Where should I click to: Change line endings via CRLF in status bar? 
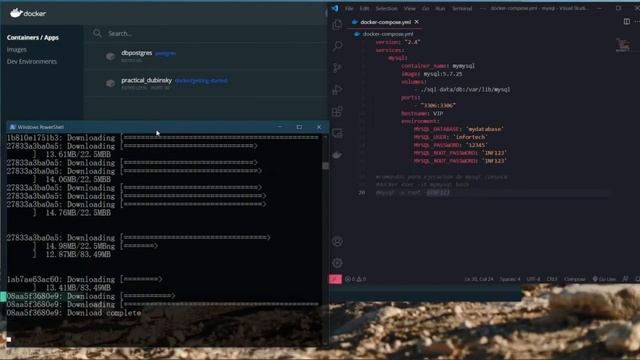click(x=552, y=279)
